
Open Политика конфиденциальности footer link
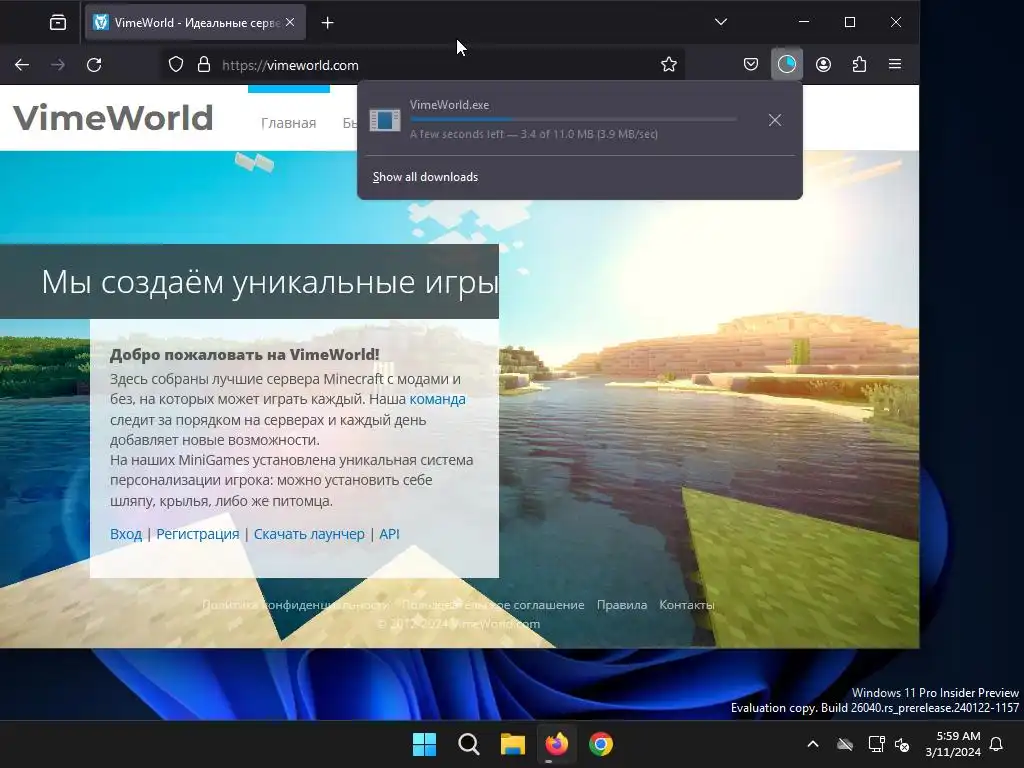[295, 605]
